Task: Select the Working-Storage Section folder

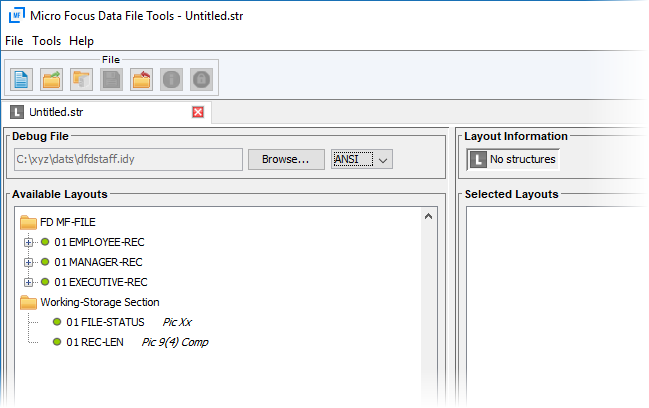Action: pyautogui.click(x=99, y=302)
